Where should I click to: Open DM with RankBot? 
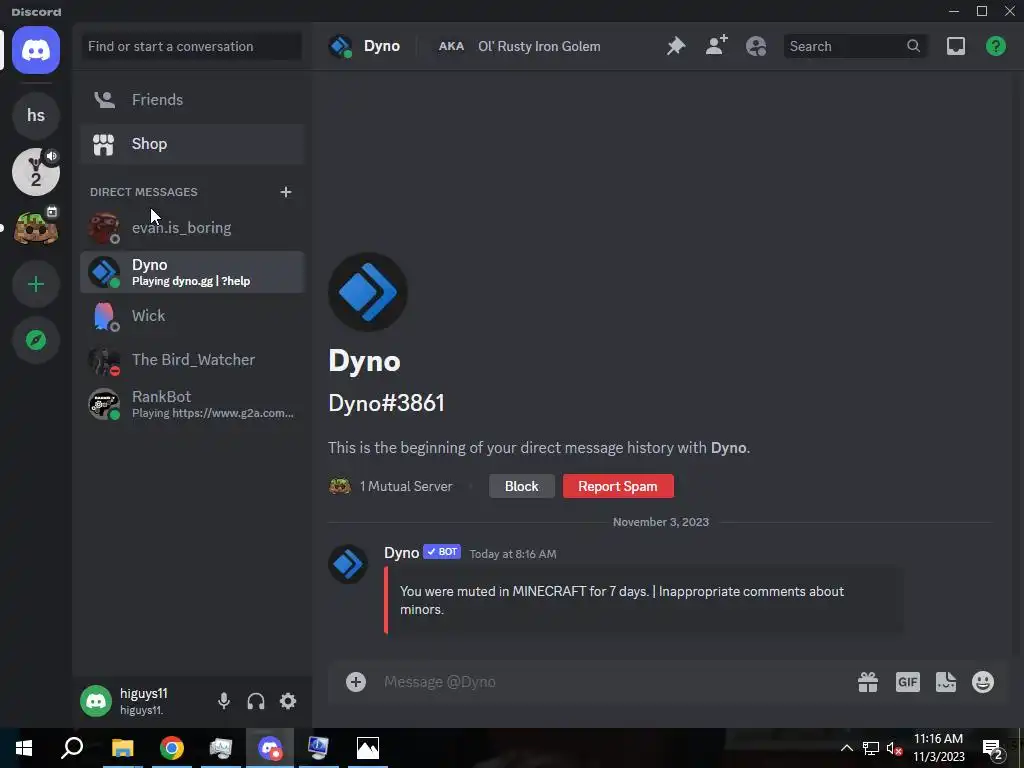pos(193,404)
